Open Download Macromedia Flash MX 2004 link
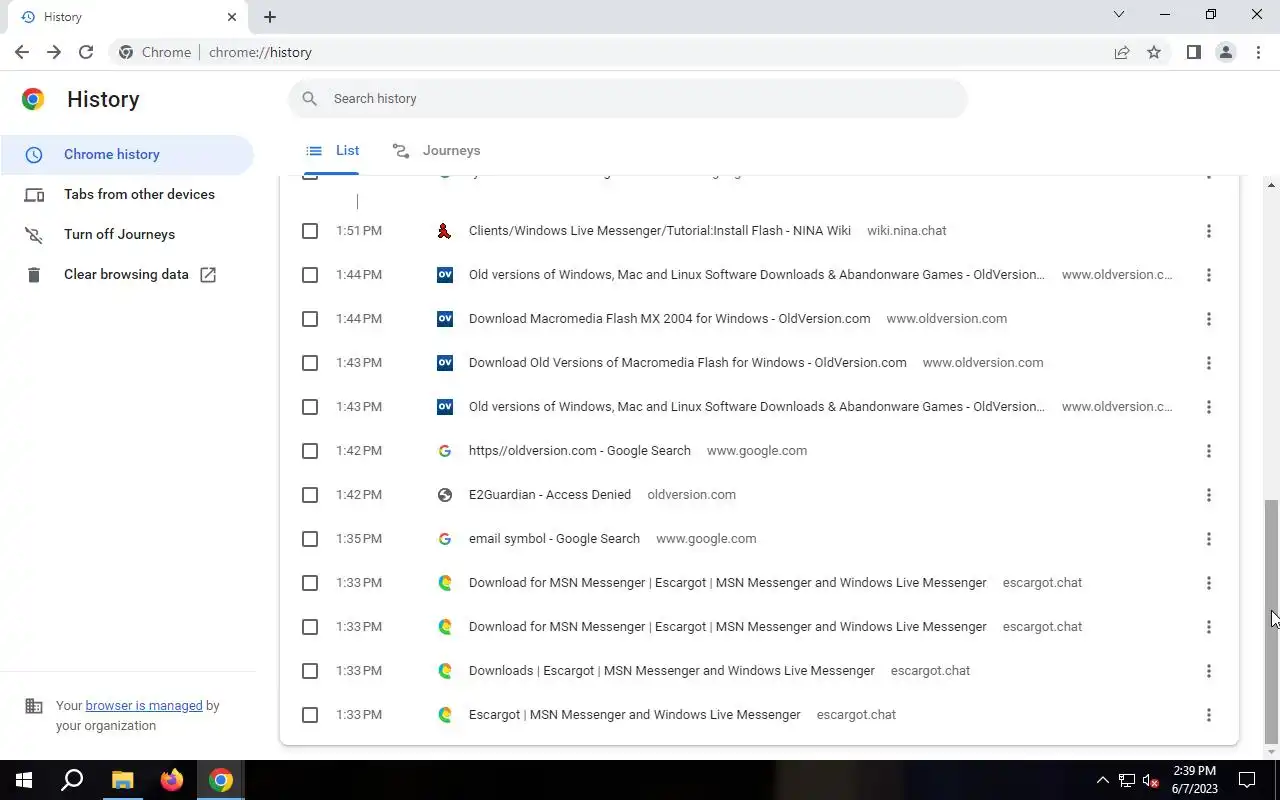This screenshot has width=1280, height=800. point(669,319)
